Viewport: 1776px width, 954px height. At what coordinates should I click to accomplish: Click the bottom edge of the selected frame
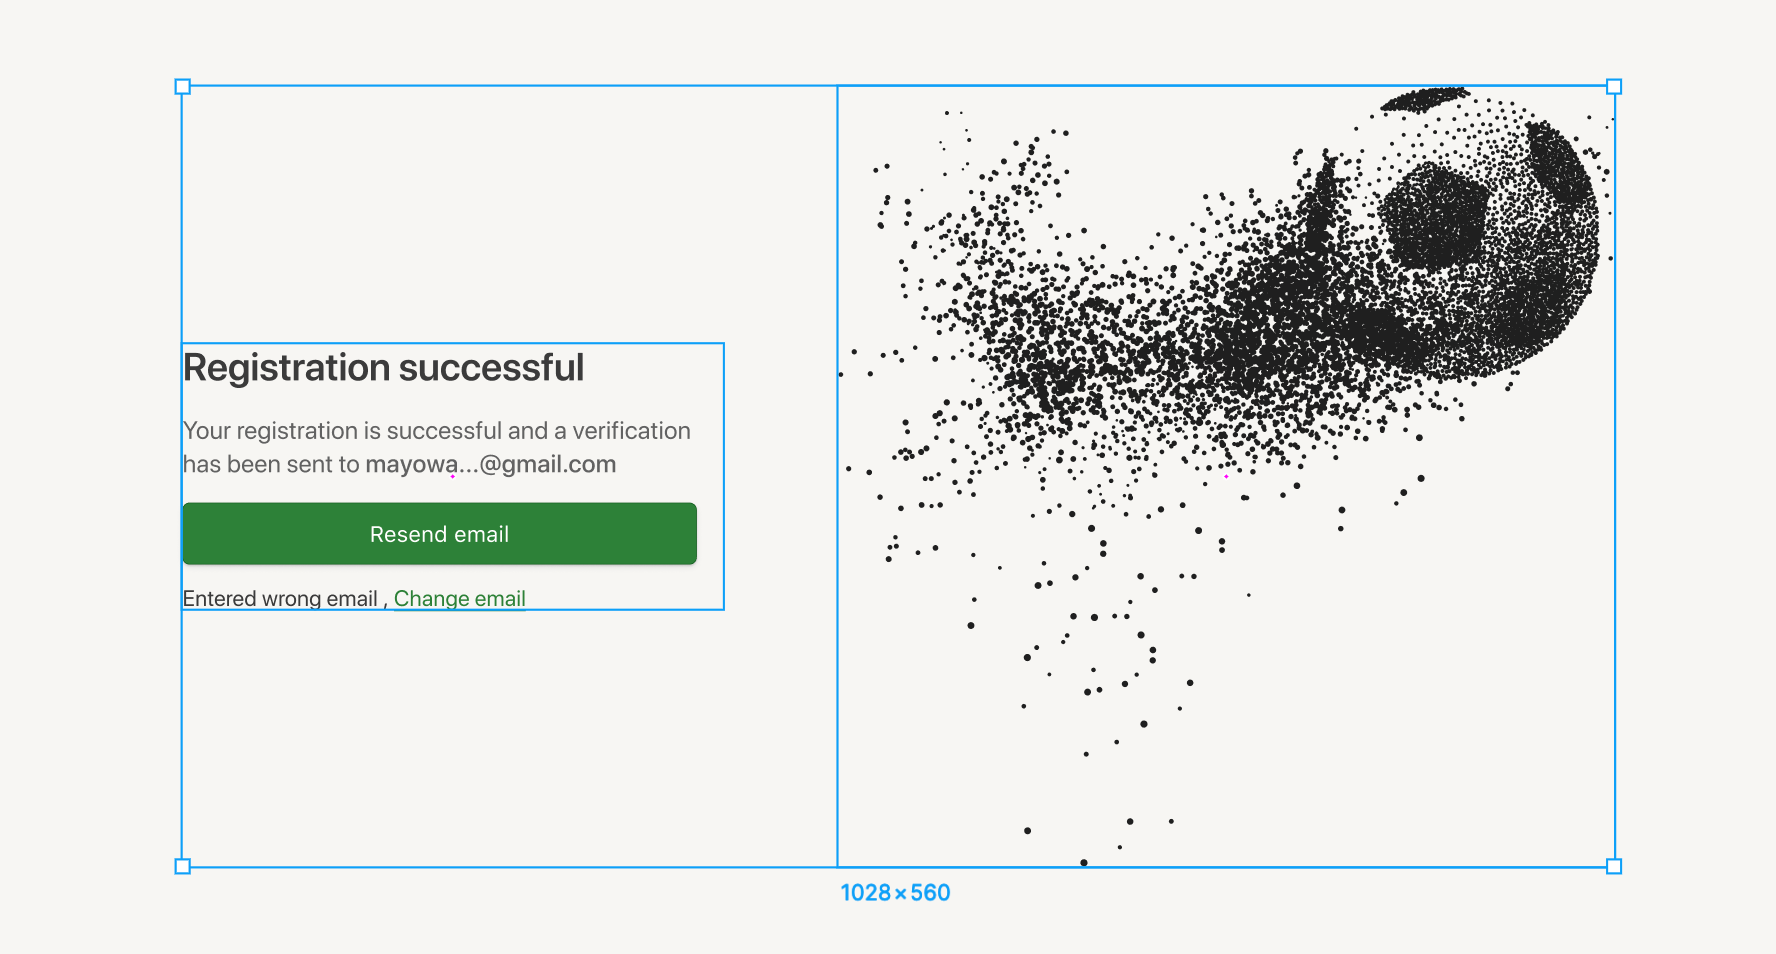(500, 867)
